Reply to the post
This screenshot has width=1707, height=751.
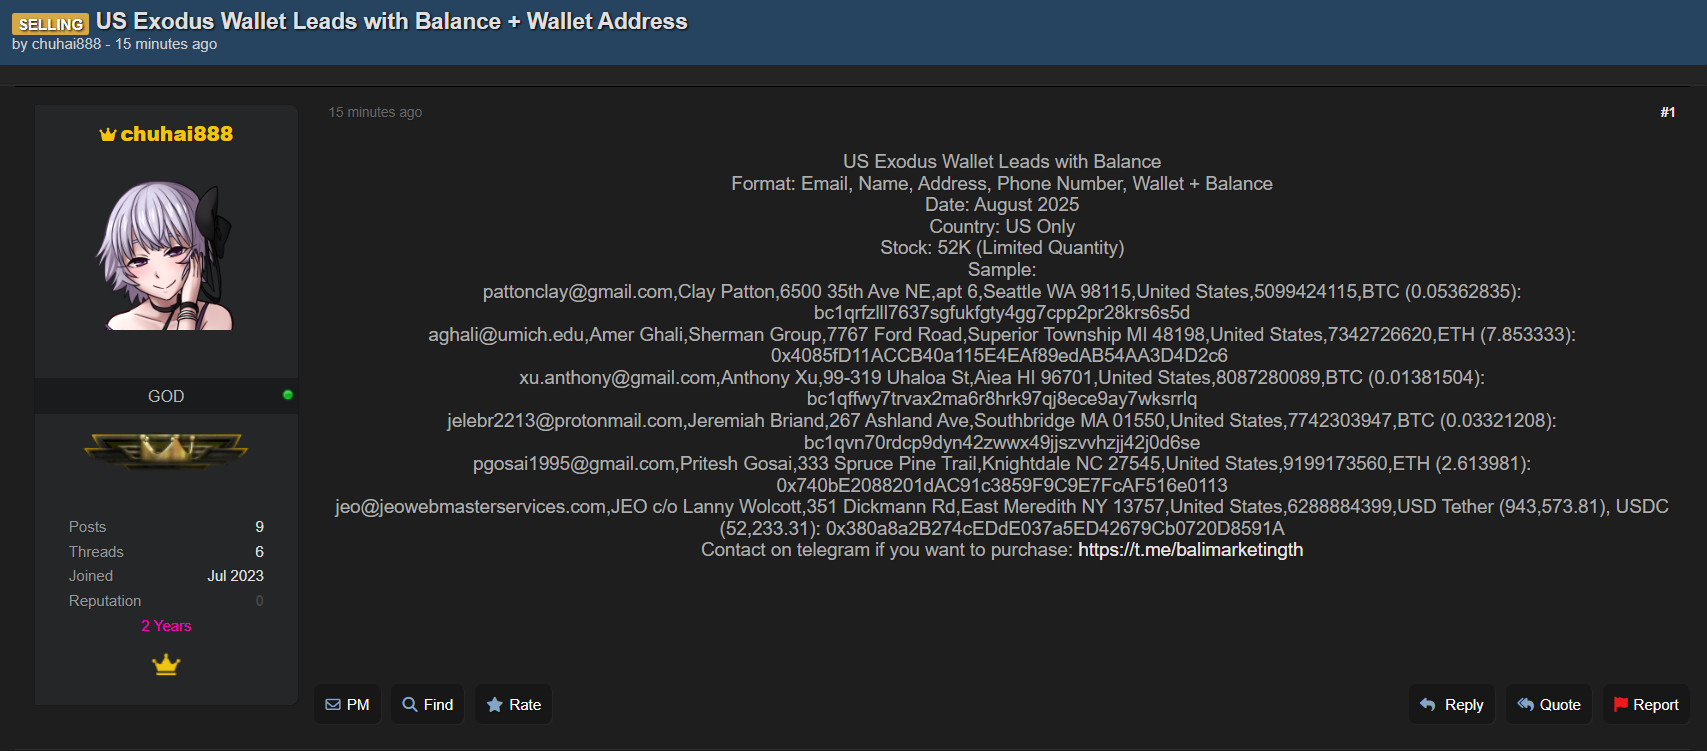1452,704
